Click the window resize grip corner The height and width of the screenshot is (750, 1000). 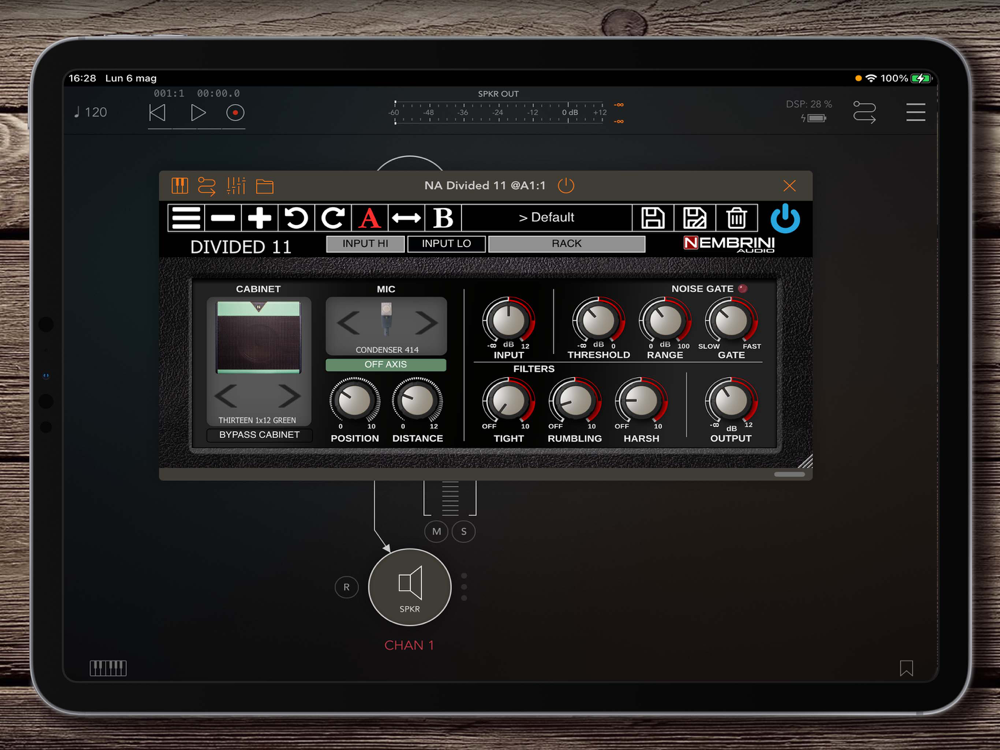click(x=805, y=461)
